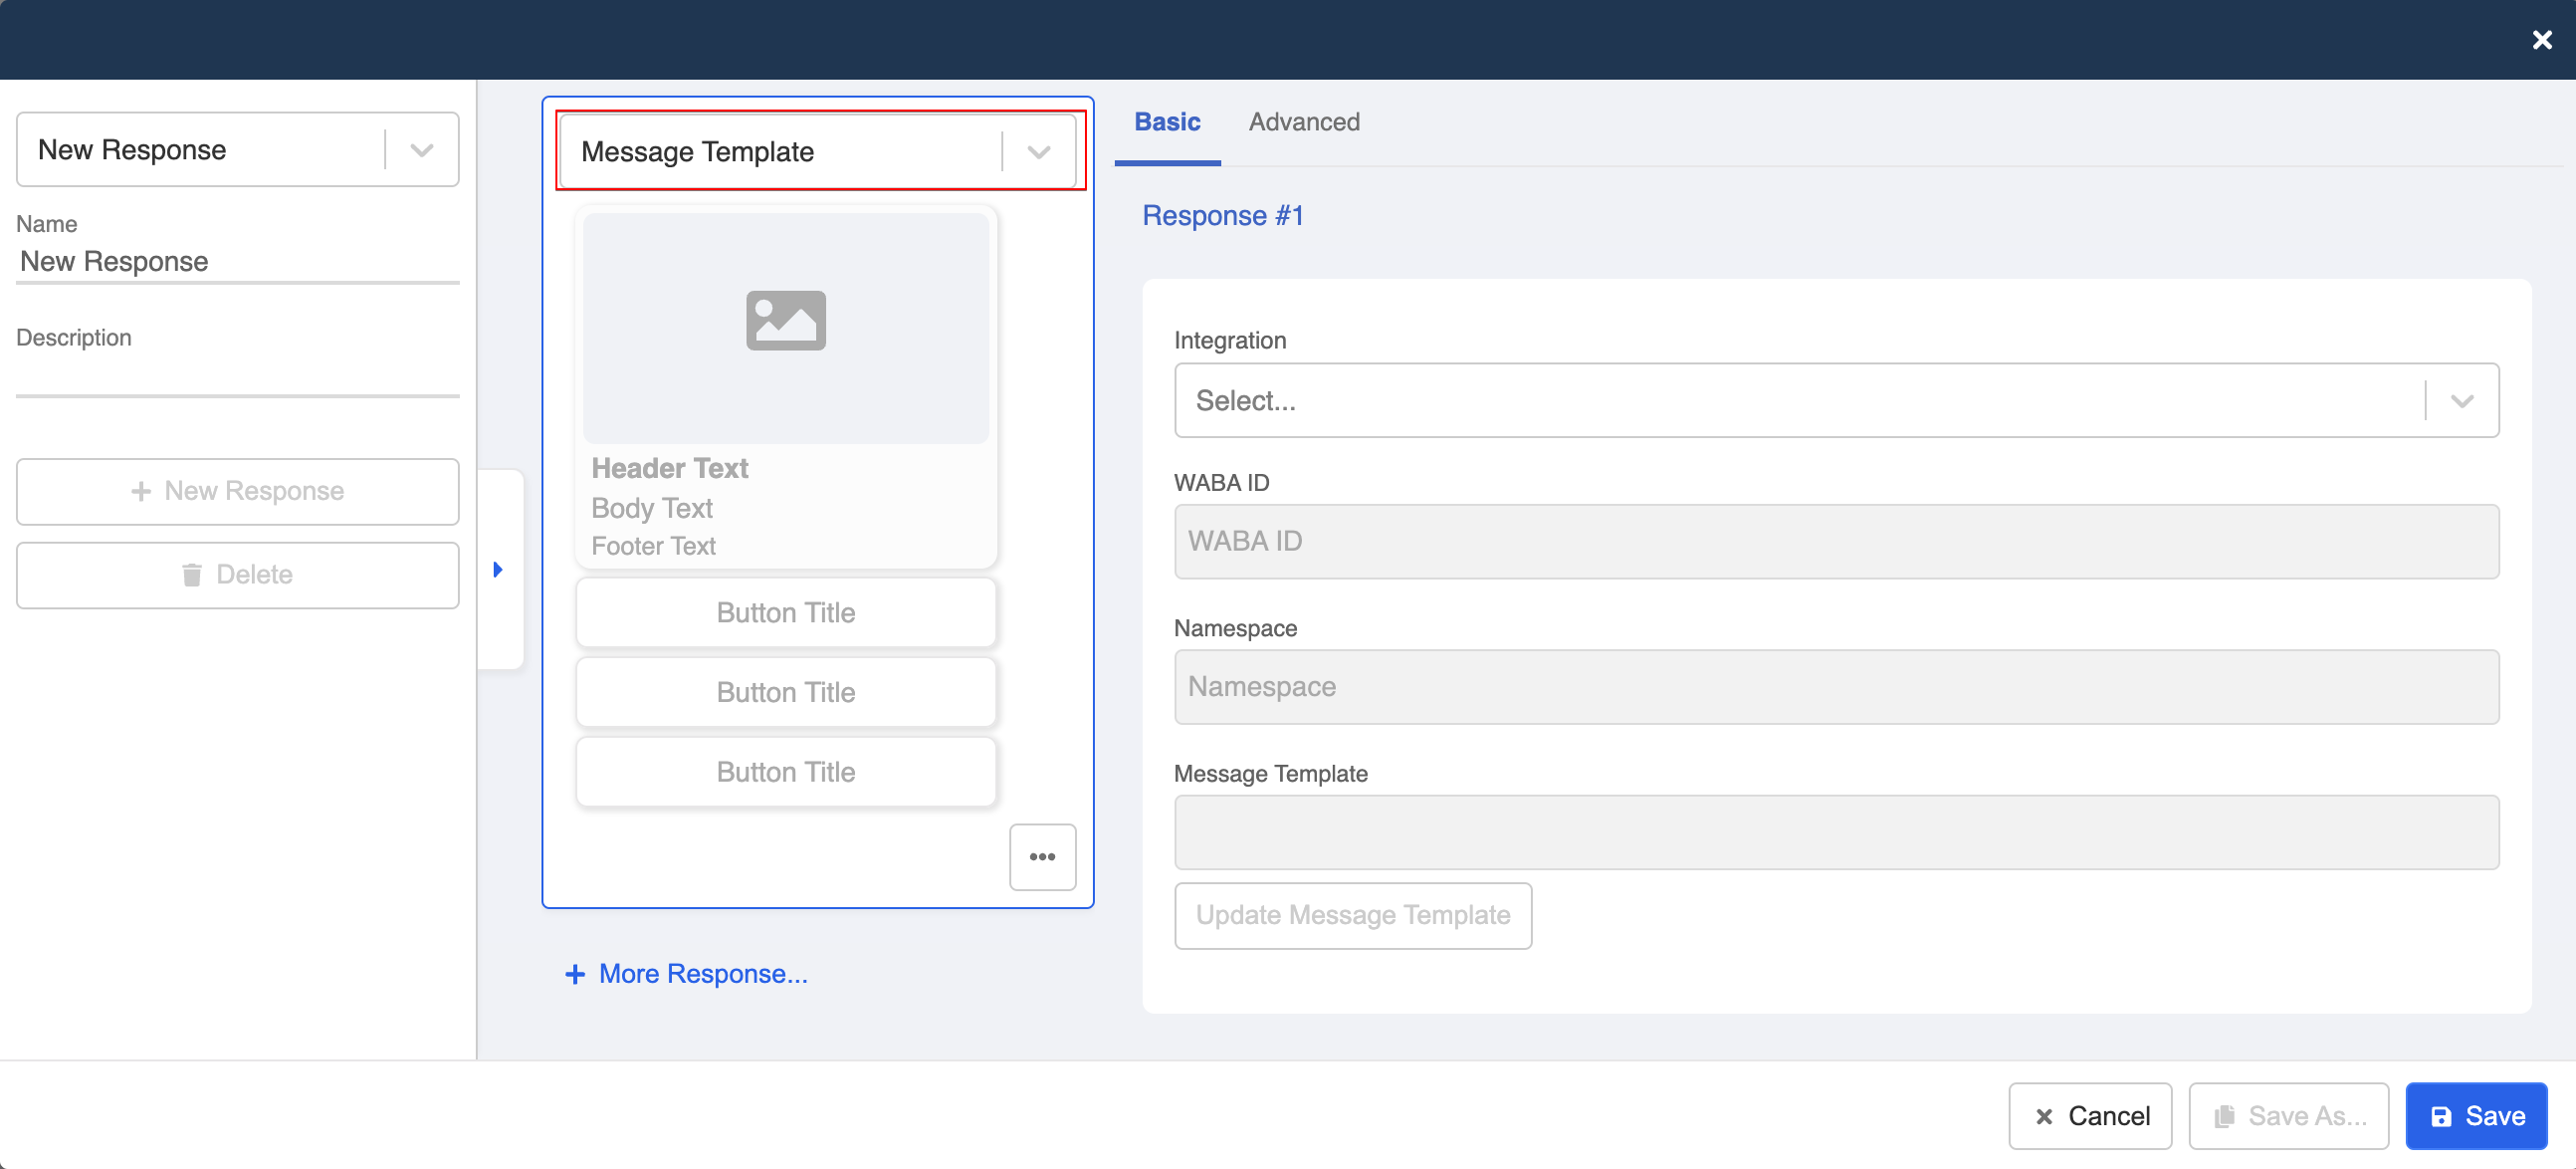This screenshot has height=1169, width=2576.
Task: Click the More Response link
Action: pos(702,974)
